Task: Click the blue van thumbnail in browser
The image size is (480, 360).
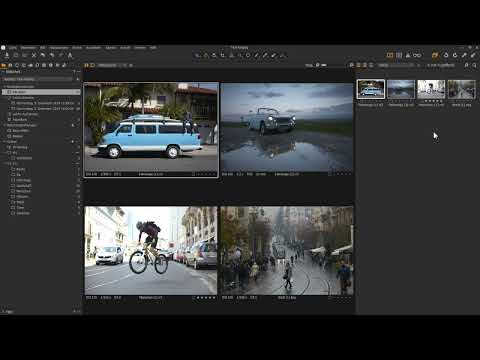Action: point(371,89)
